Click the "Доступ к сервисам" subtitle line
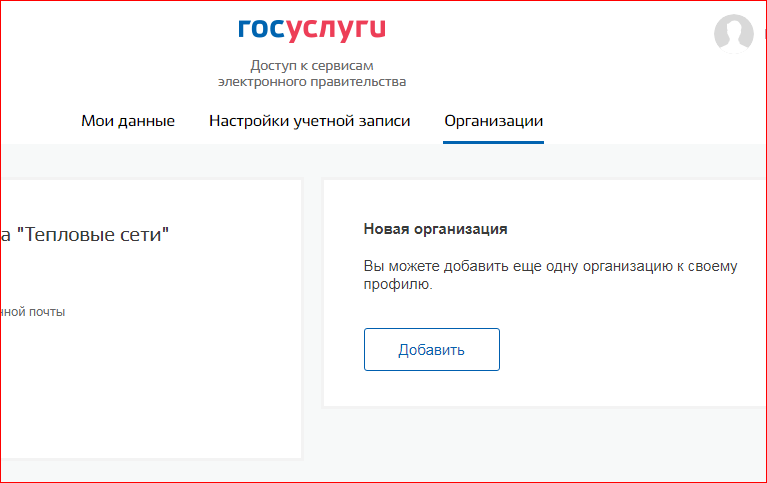This screenshot has height=483, width=767. (312, 66)
